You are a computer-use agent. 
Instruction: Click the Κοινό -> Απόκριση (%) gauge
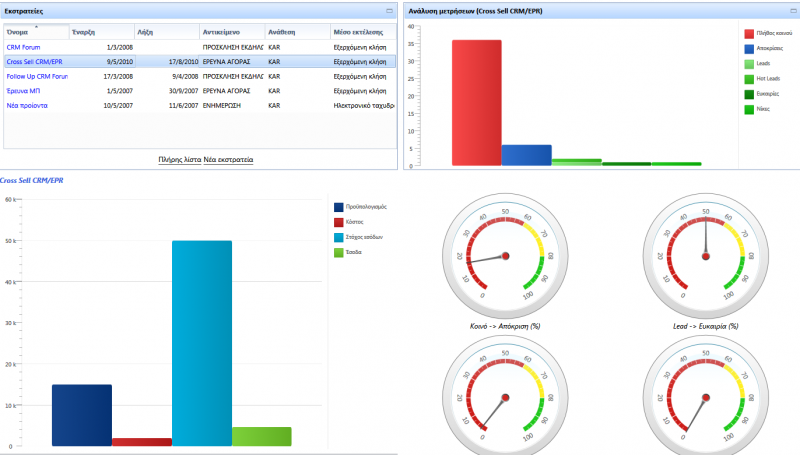[x=505, y=256]
